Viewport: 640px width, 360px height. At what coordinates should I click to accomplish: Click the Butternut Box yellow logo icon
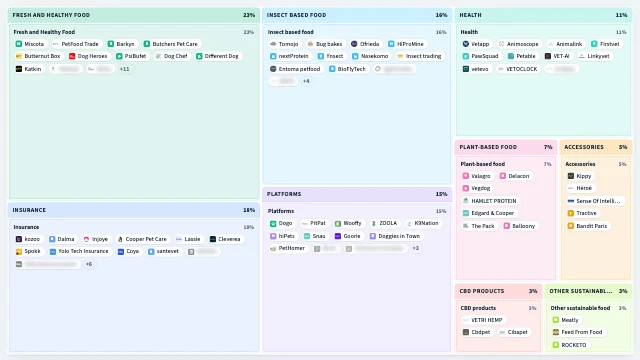[x=19, y=56]
